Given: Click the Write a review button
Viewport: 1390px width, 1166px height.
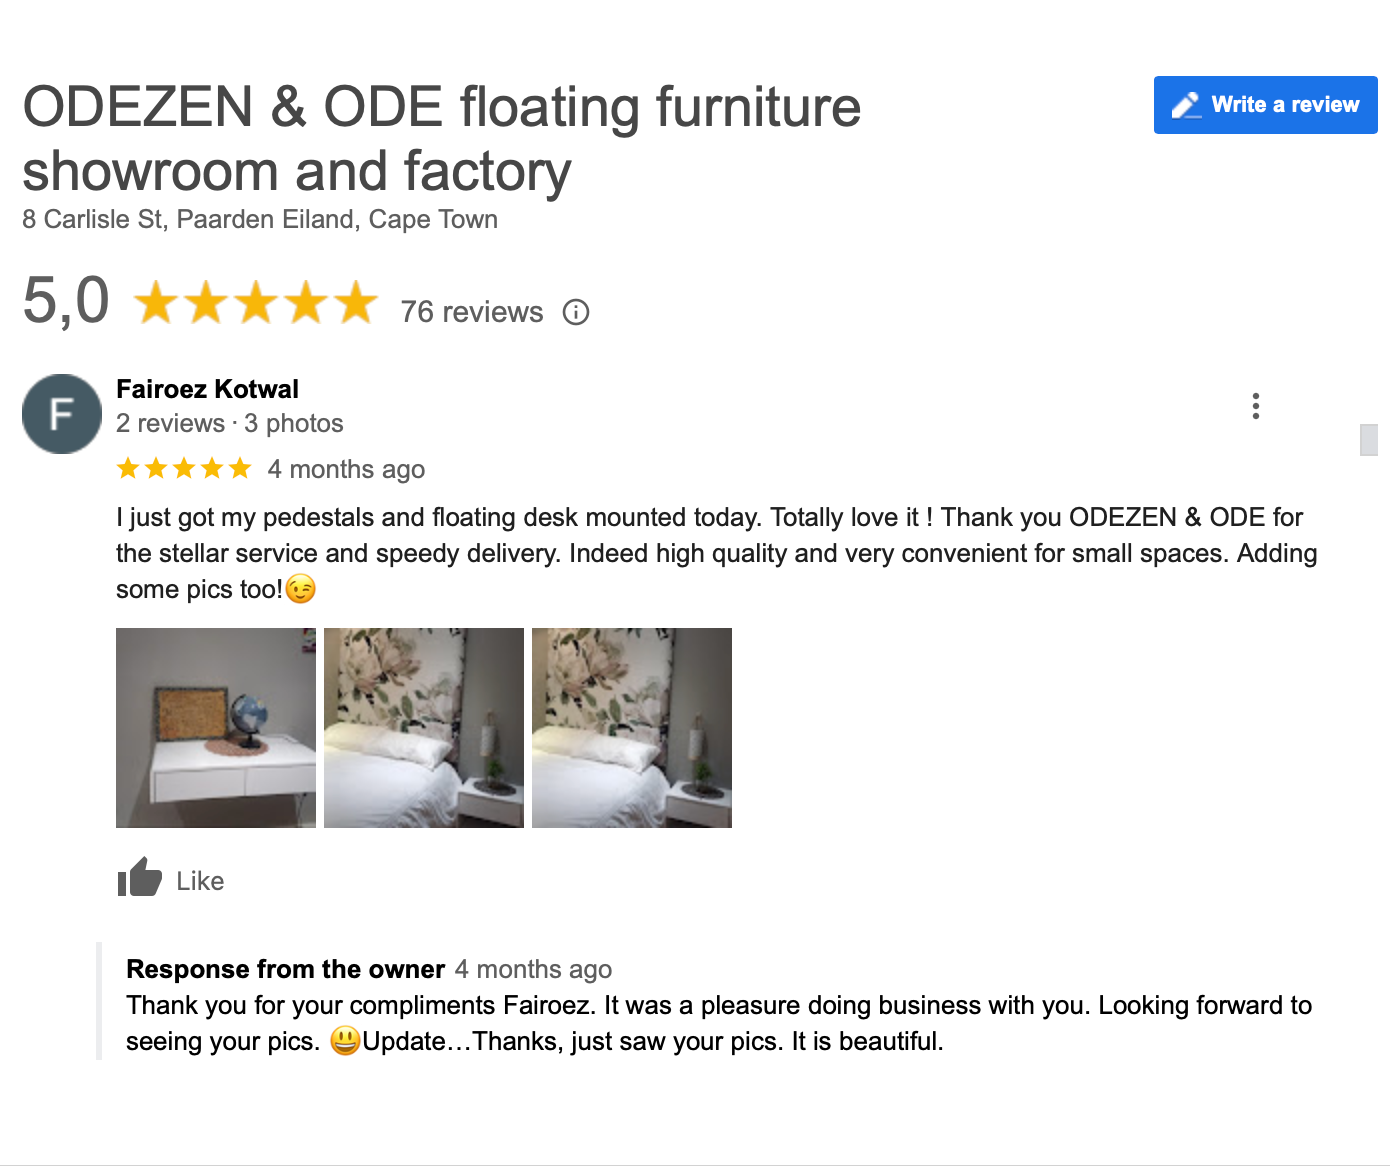Looking at the screenshot, I should 1265,105.
